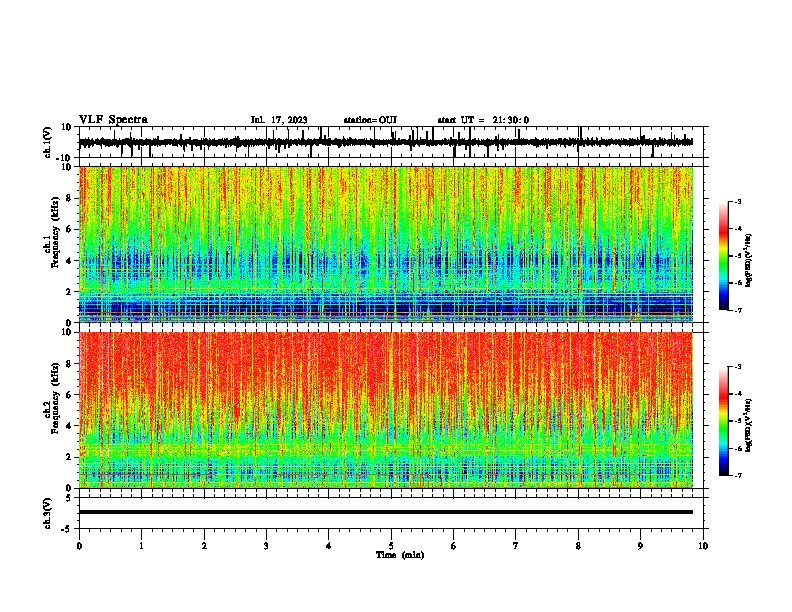The height and width of the screenshot is (612, 792).
Task: Click time axis tick label "8"
Action: click(578, 546)
